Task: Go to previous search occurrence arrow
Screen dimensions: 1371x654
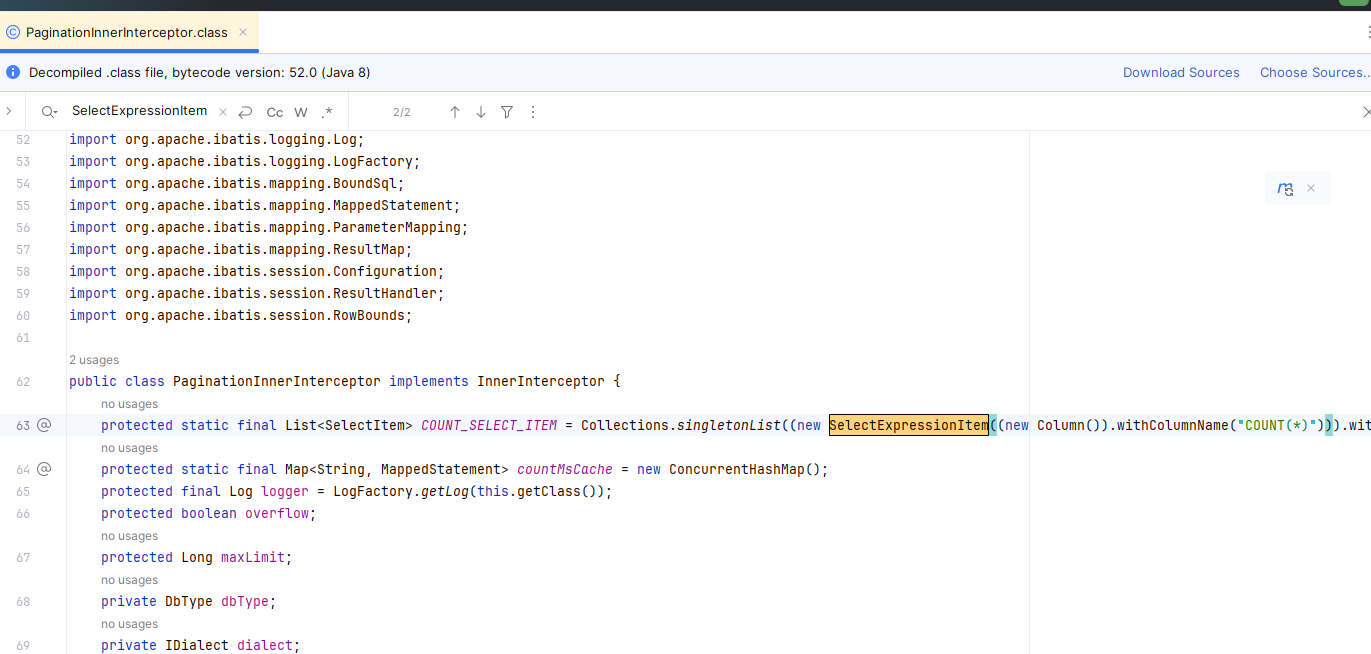Action: pyautogui.click(x=454, y=112)
